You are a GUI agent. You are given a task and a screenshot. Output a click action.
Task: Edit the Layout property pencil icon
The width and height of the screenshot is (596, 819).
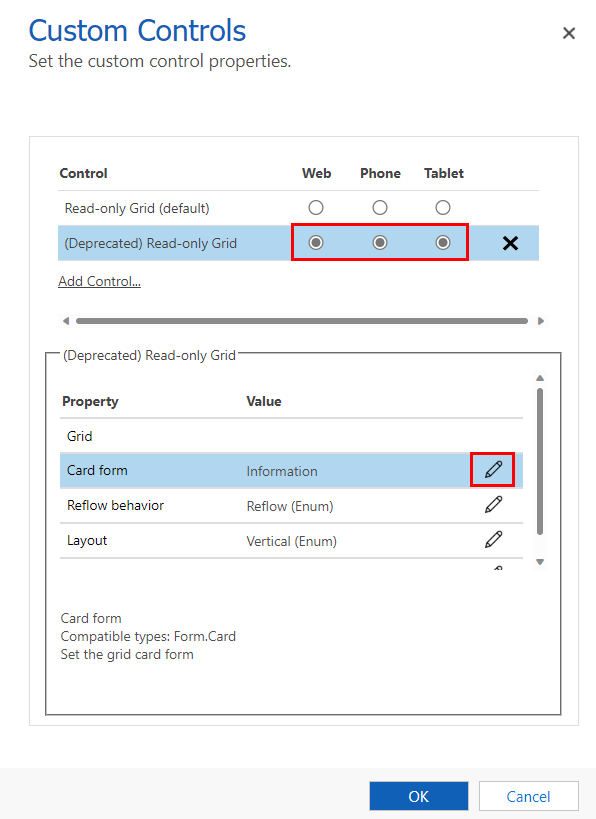pyautogui.click(x=493, y=540)
